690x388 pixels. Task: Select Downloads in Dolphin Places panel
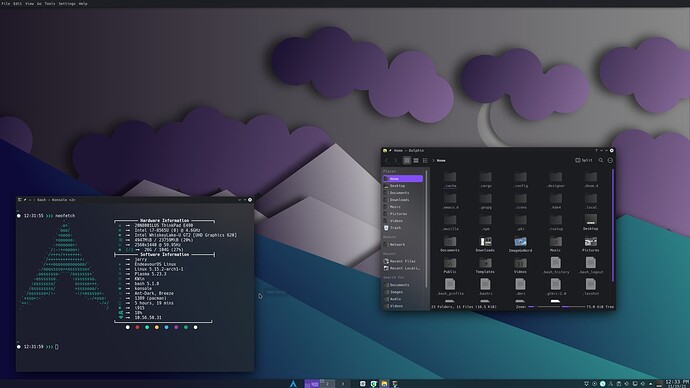tap(403, 200)
